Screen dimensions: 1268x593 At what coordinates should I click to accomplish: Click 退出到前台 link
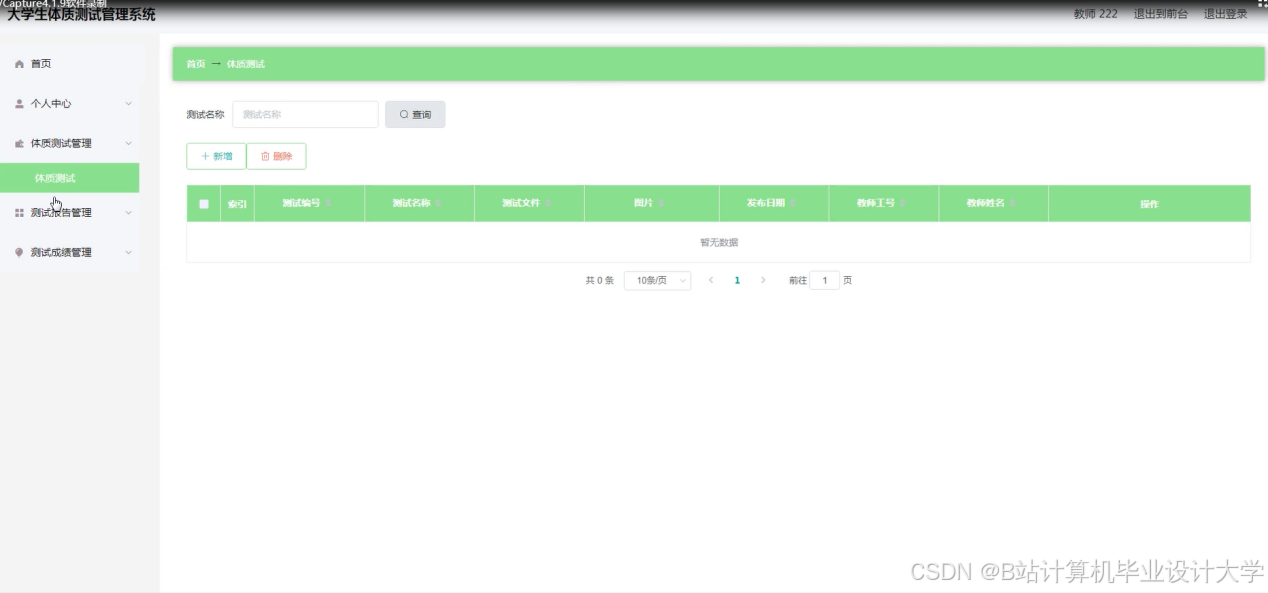tap(1161, 14)
